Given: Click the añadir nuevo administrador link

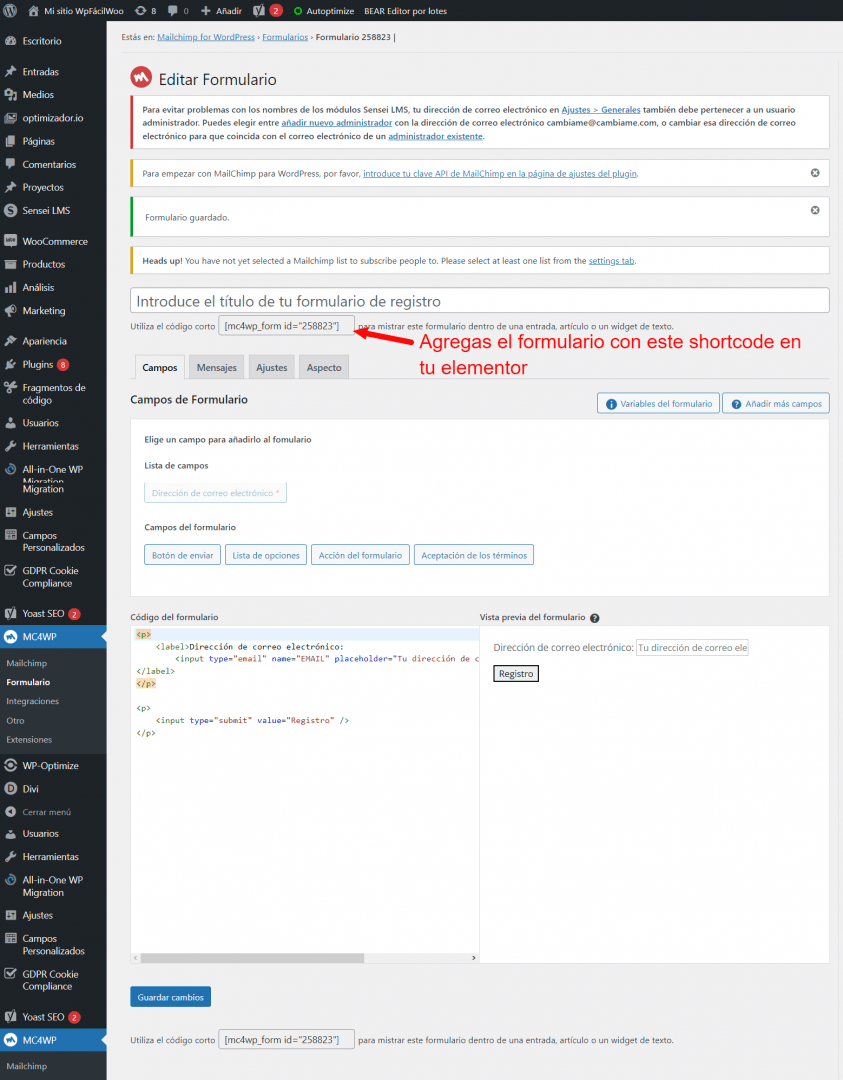Looking at the screenshot, I should (337, 123).
